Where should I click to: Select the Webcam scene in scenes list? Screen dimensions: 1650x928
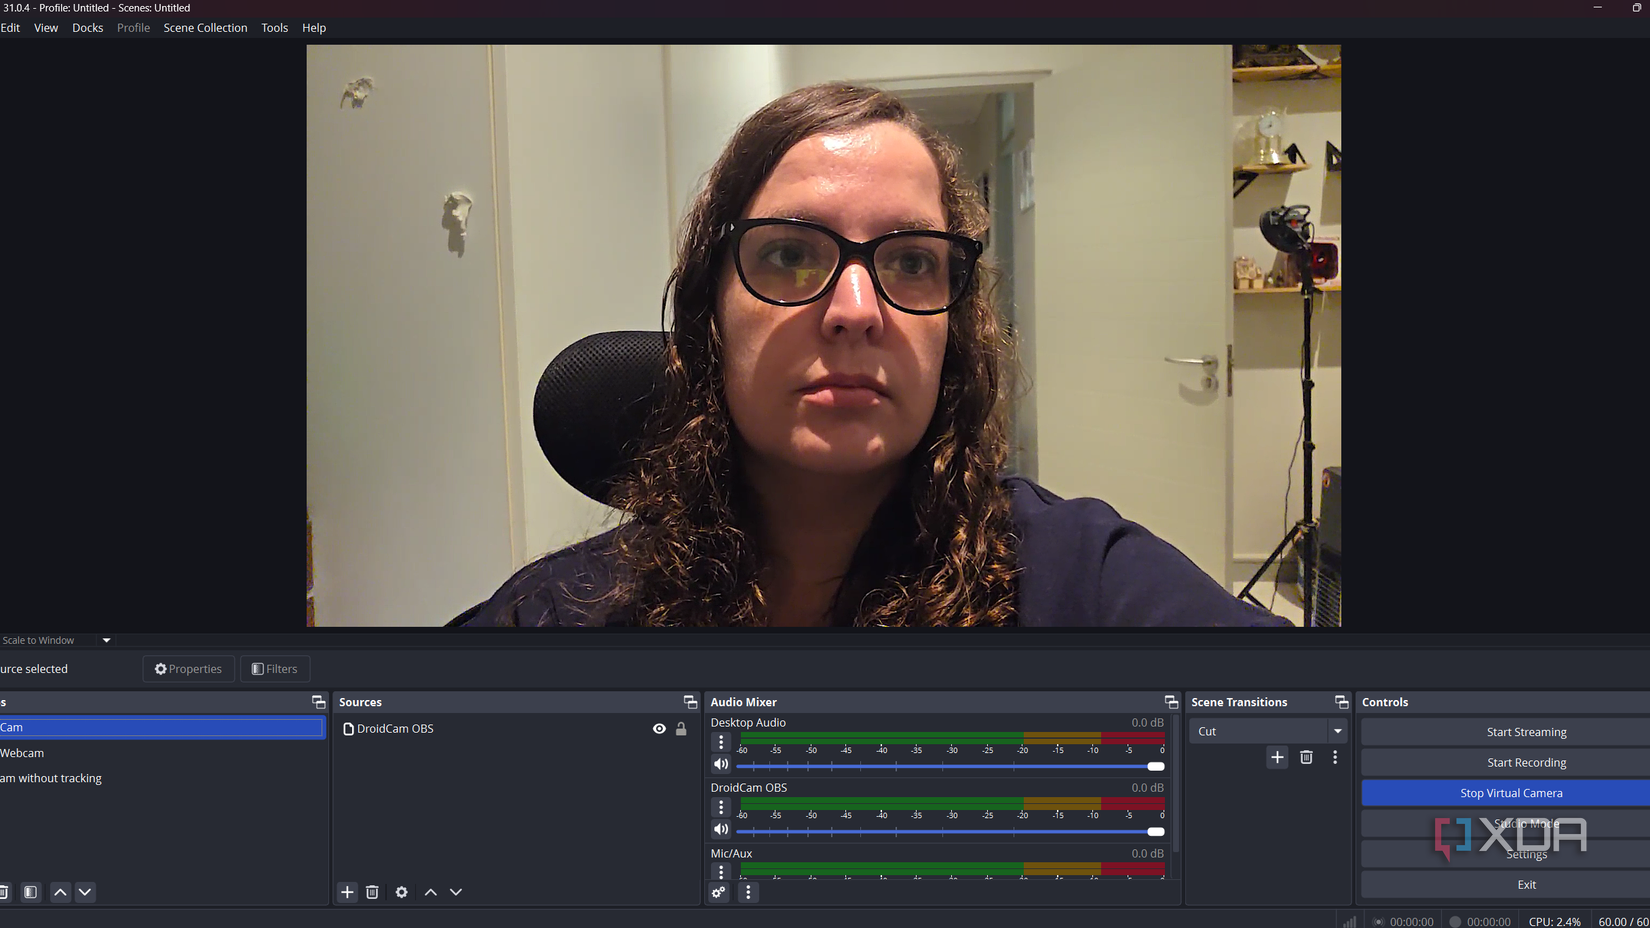click(x=100, y=752)
